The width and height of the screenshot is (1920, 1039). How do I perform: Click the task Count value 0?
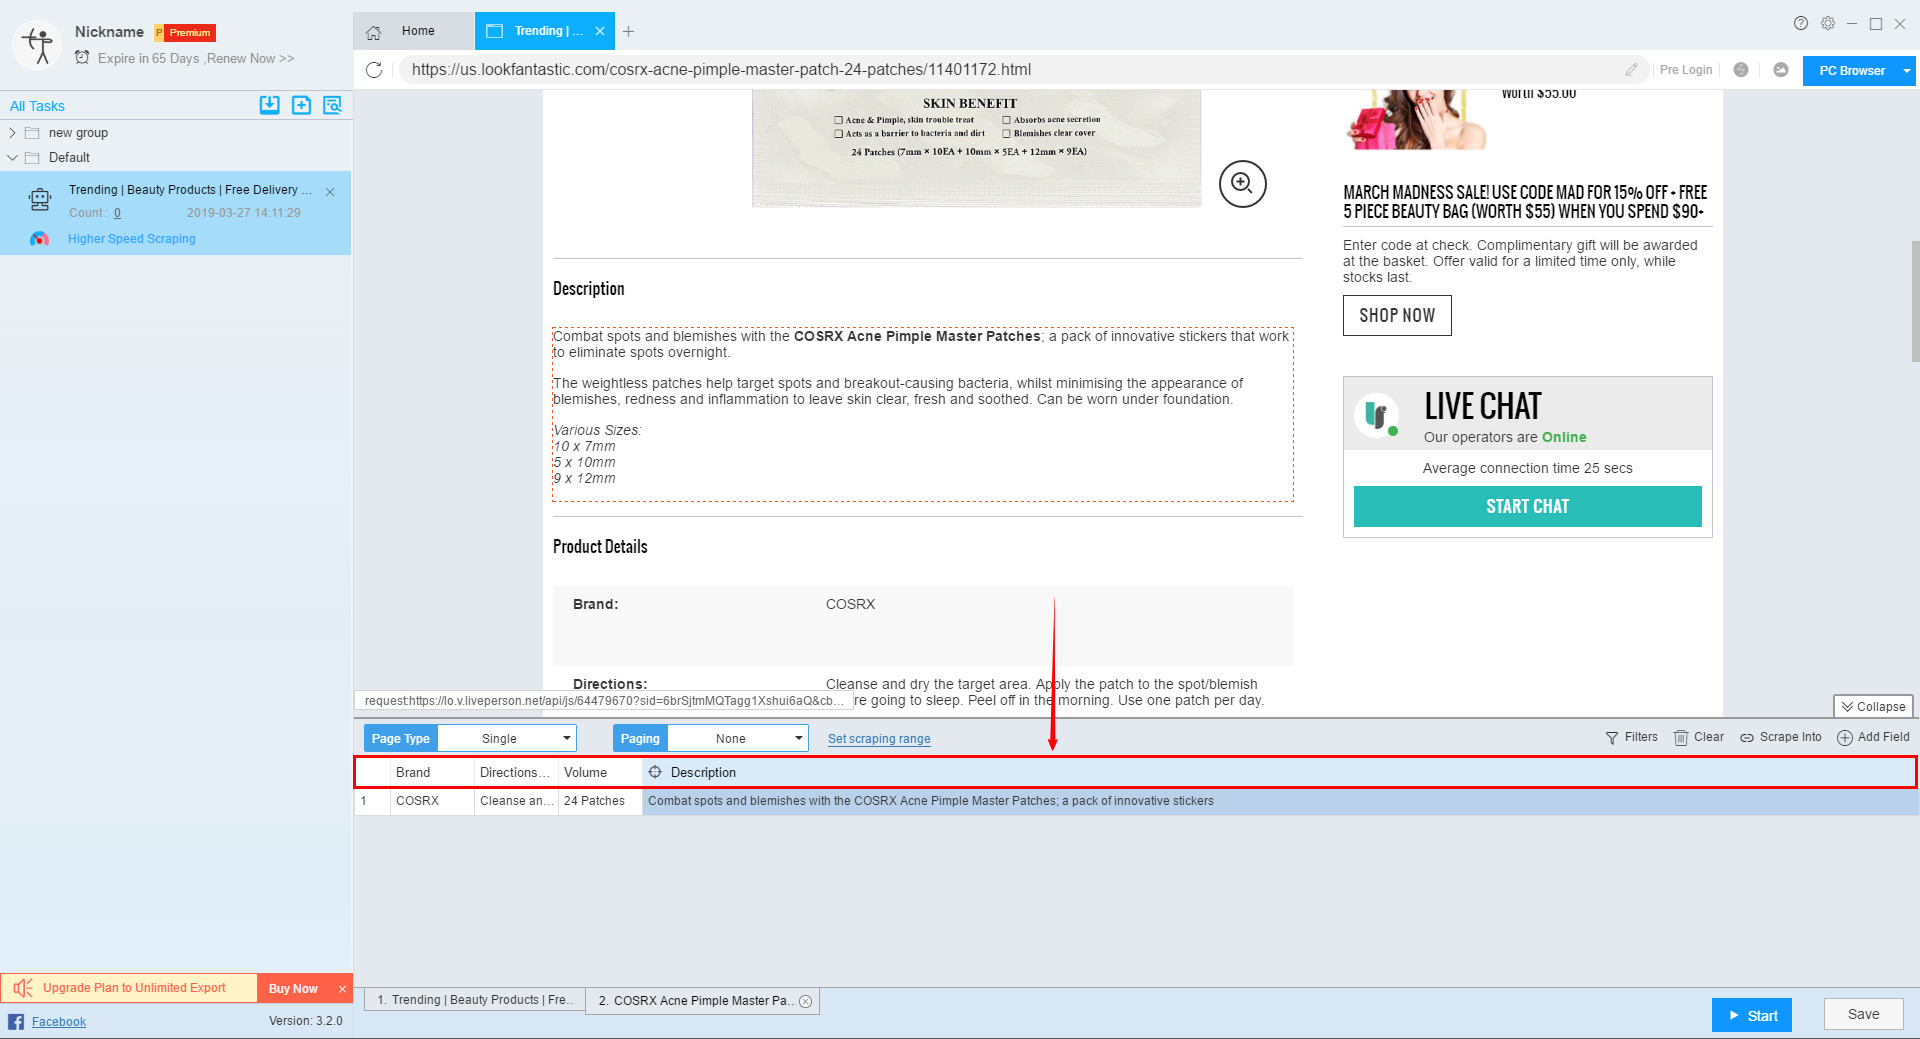(x=117, y=213)
